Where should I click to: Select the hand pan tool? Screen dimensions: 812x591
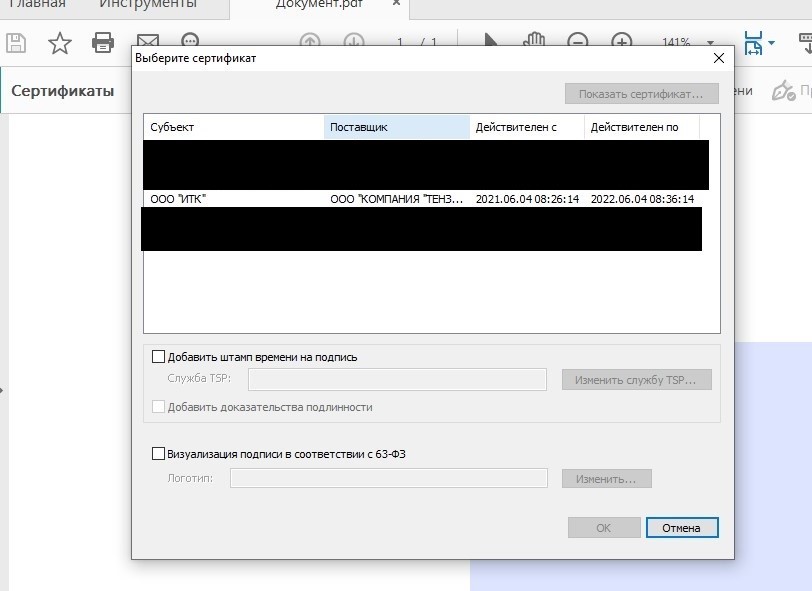[x=534, y=42]
